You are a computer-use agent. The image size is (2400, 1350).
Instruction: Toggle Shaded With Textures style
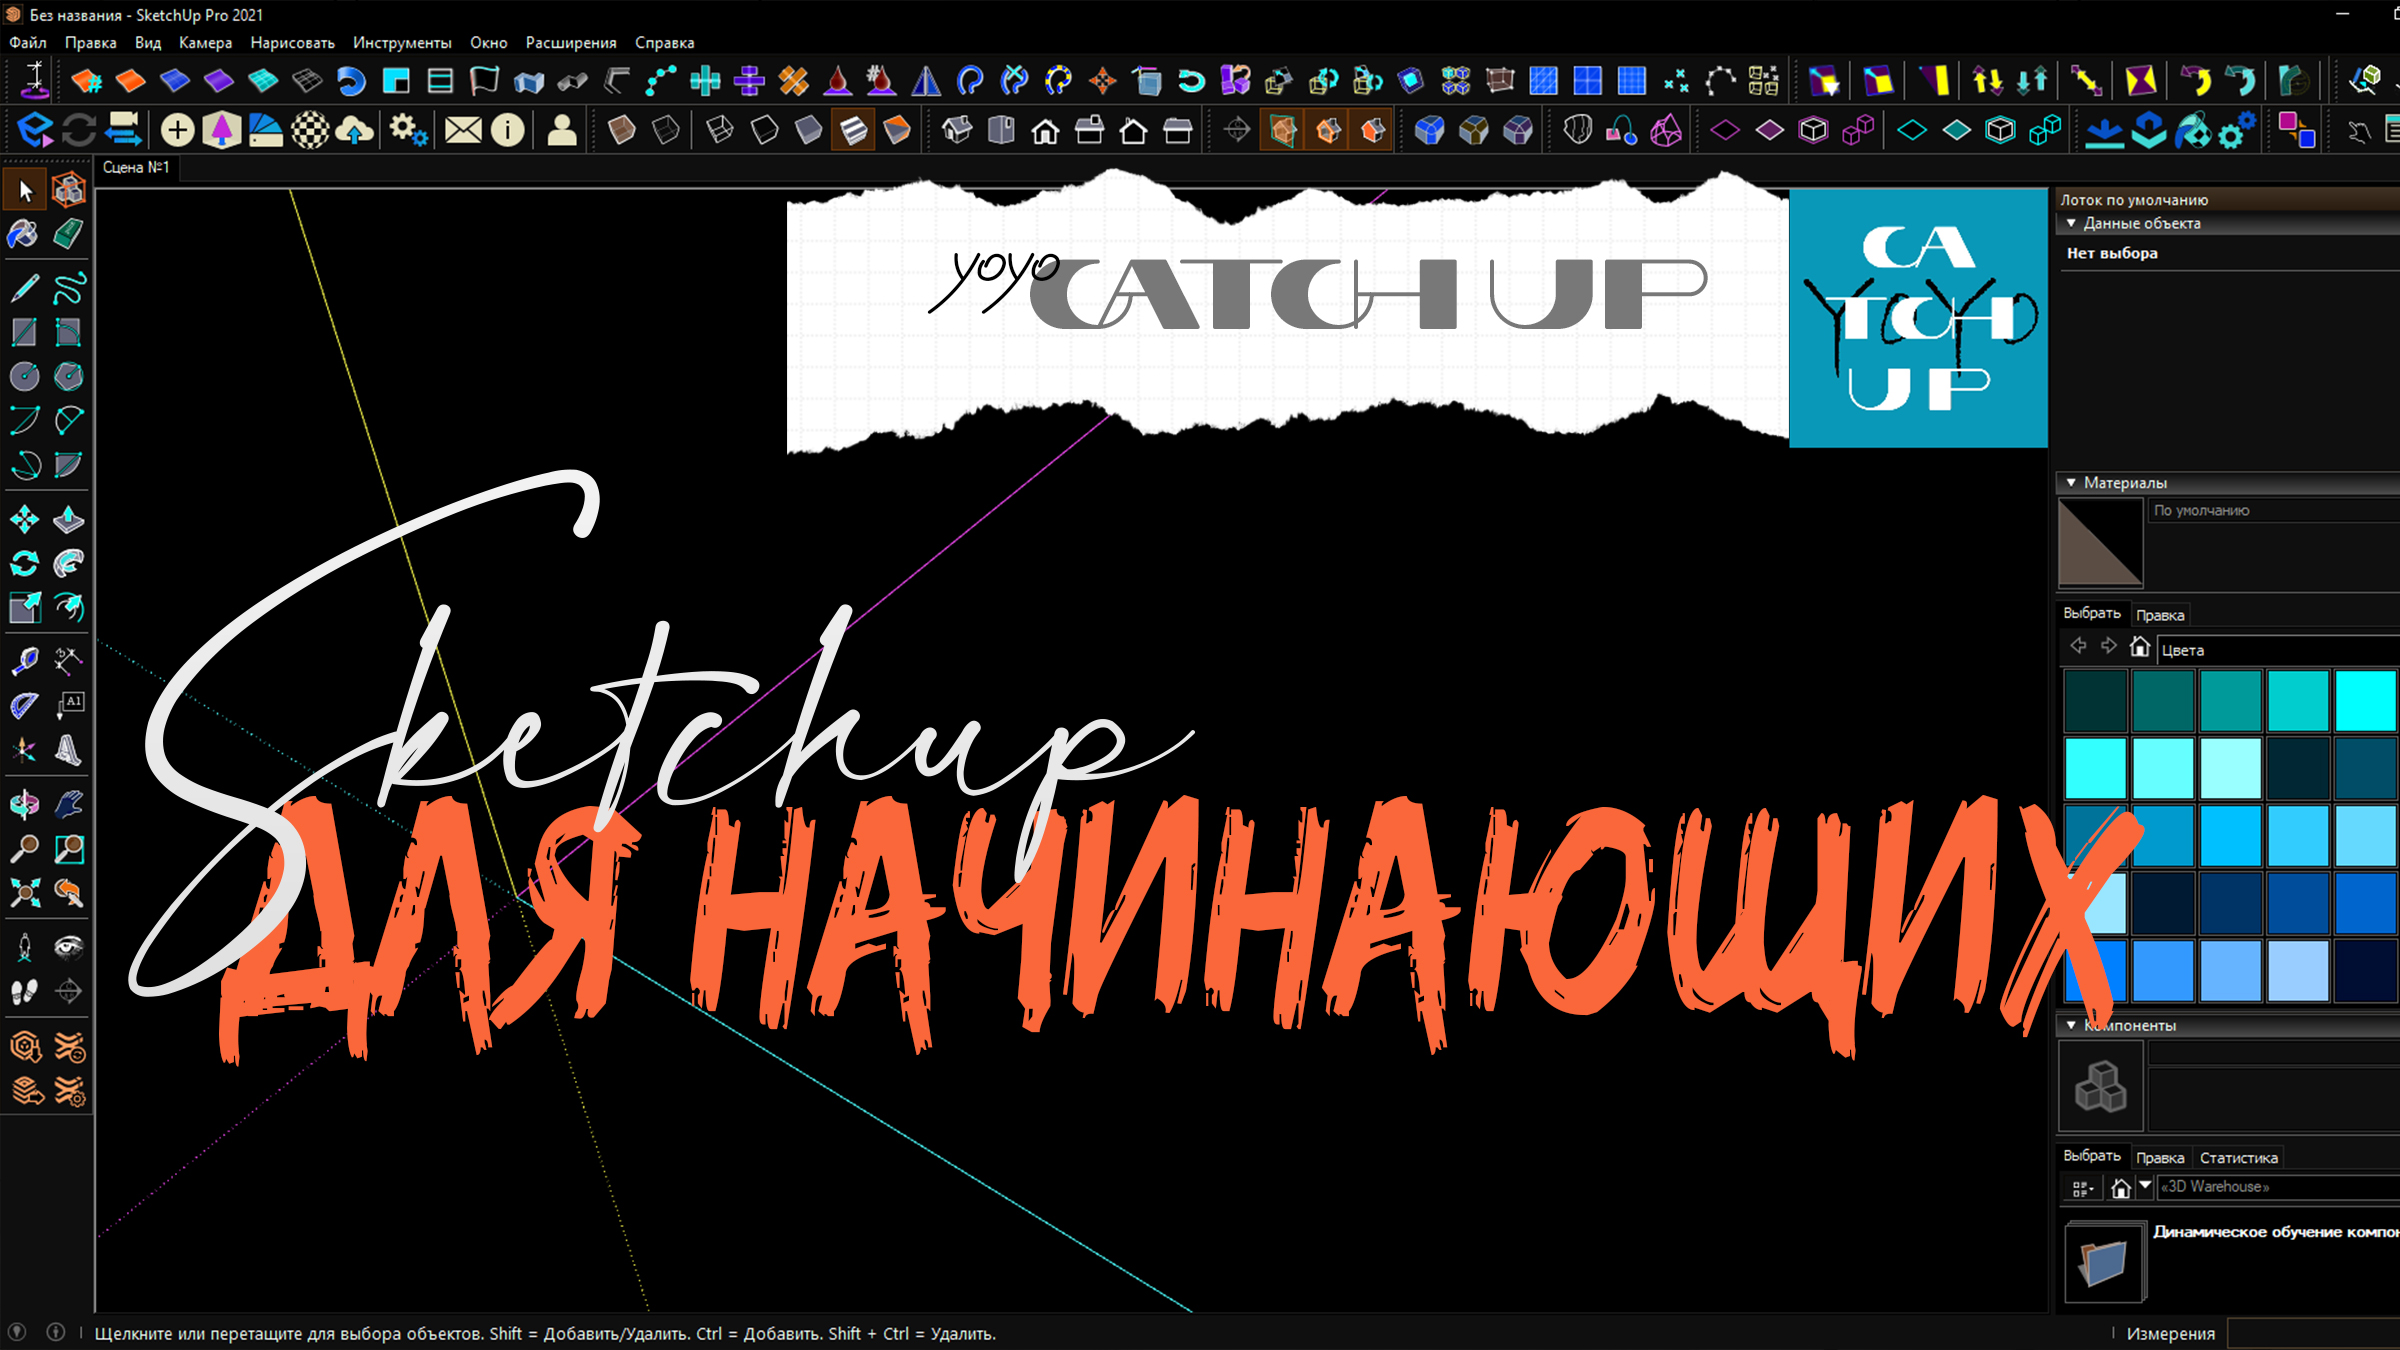click(x=853, y=130)
